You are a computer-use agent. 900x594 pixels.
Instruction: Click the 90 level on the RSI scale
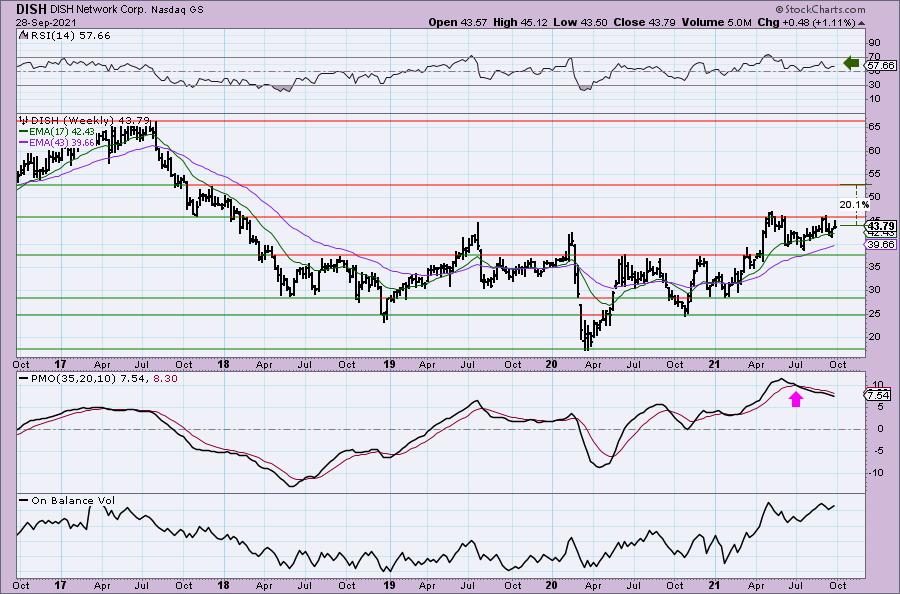pyautogui.click(x=874, y=43)
